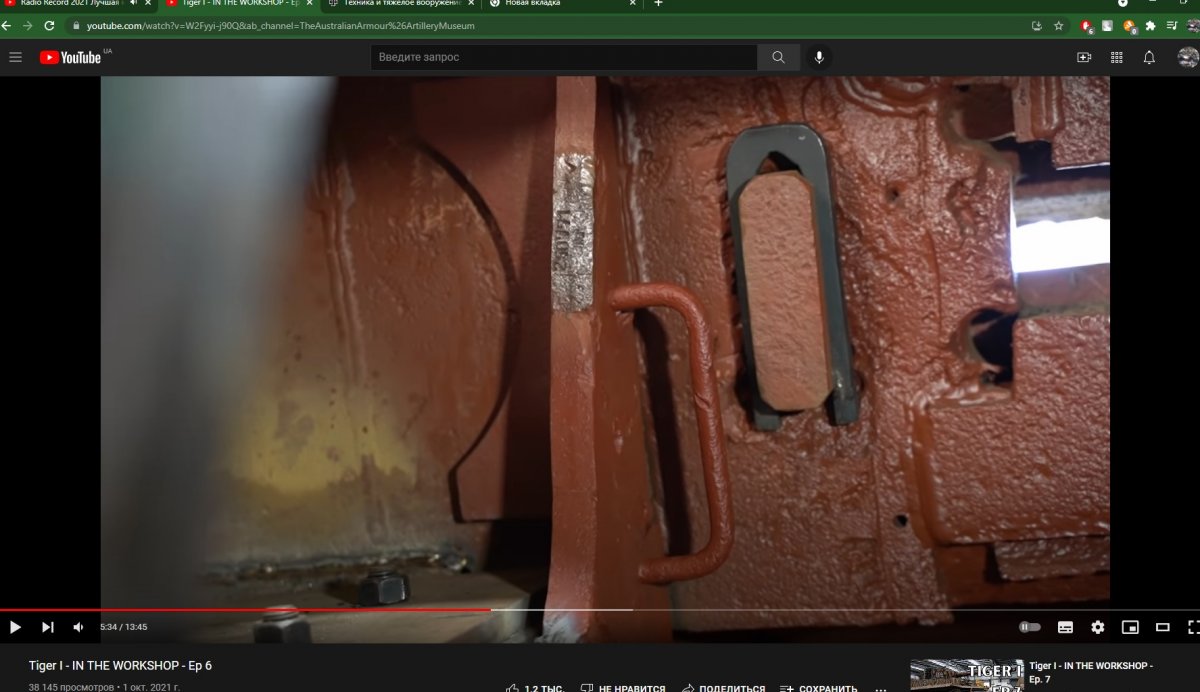Bookmark this page with the star
The width and height of the screenshot is (1200, 692).
coord(1059,25)
